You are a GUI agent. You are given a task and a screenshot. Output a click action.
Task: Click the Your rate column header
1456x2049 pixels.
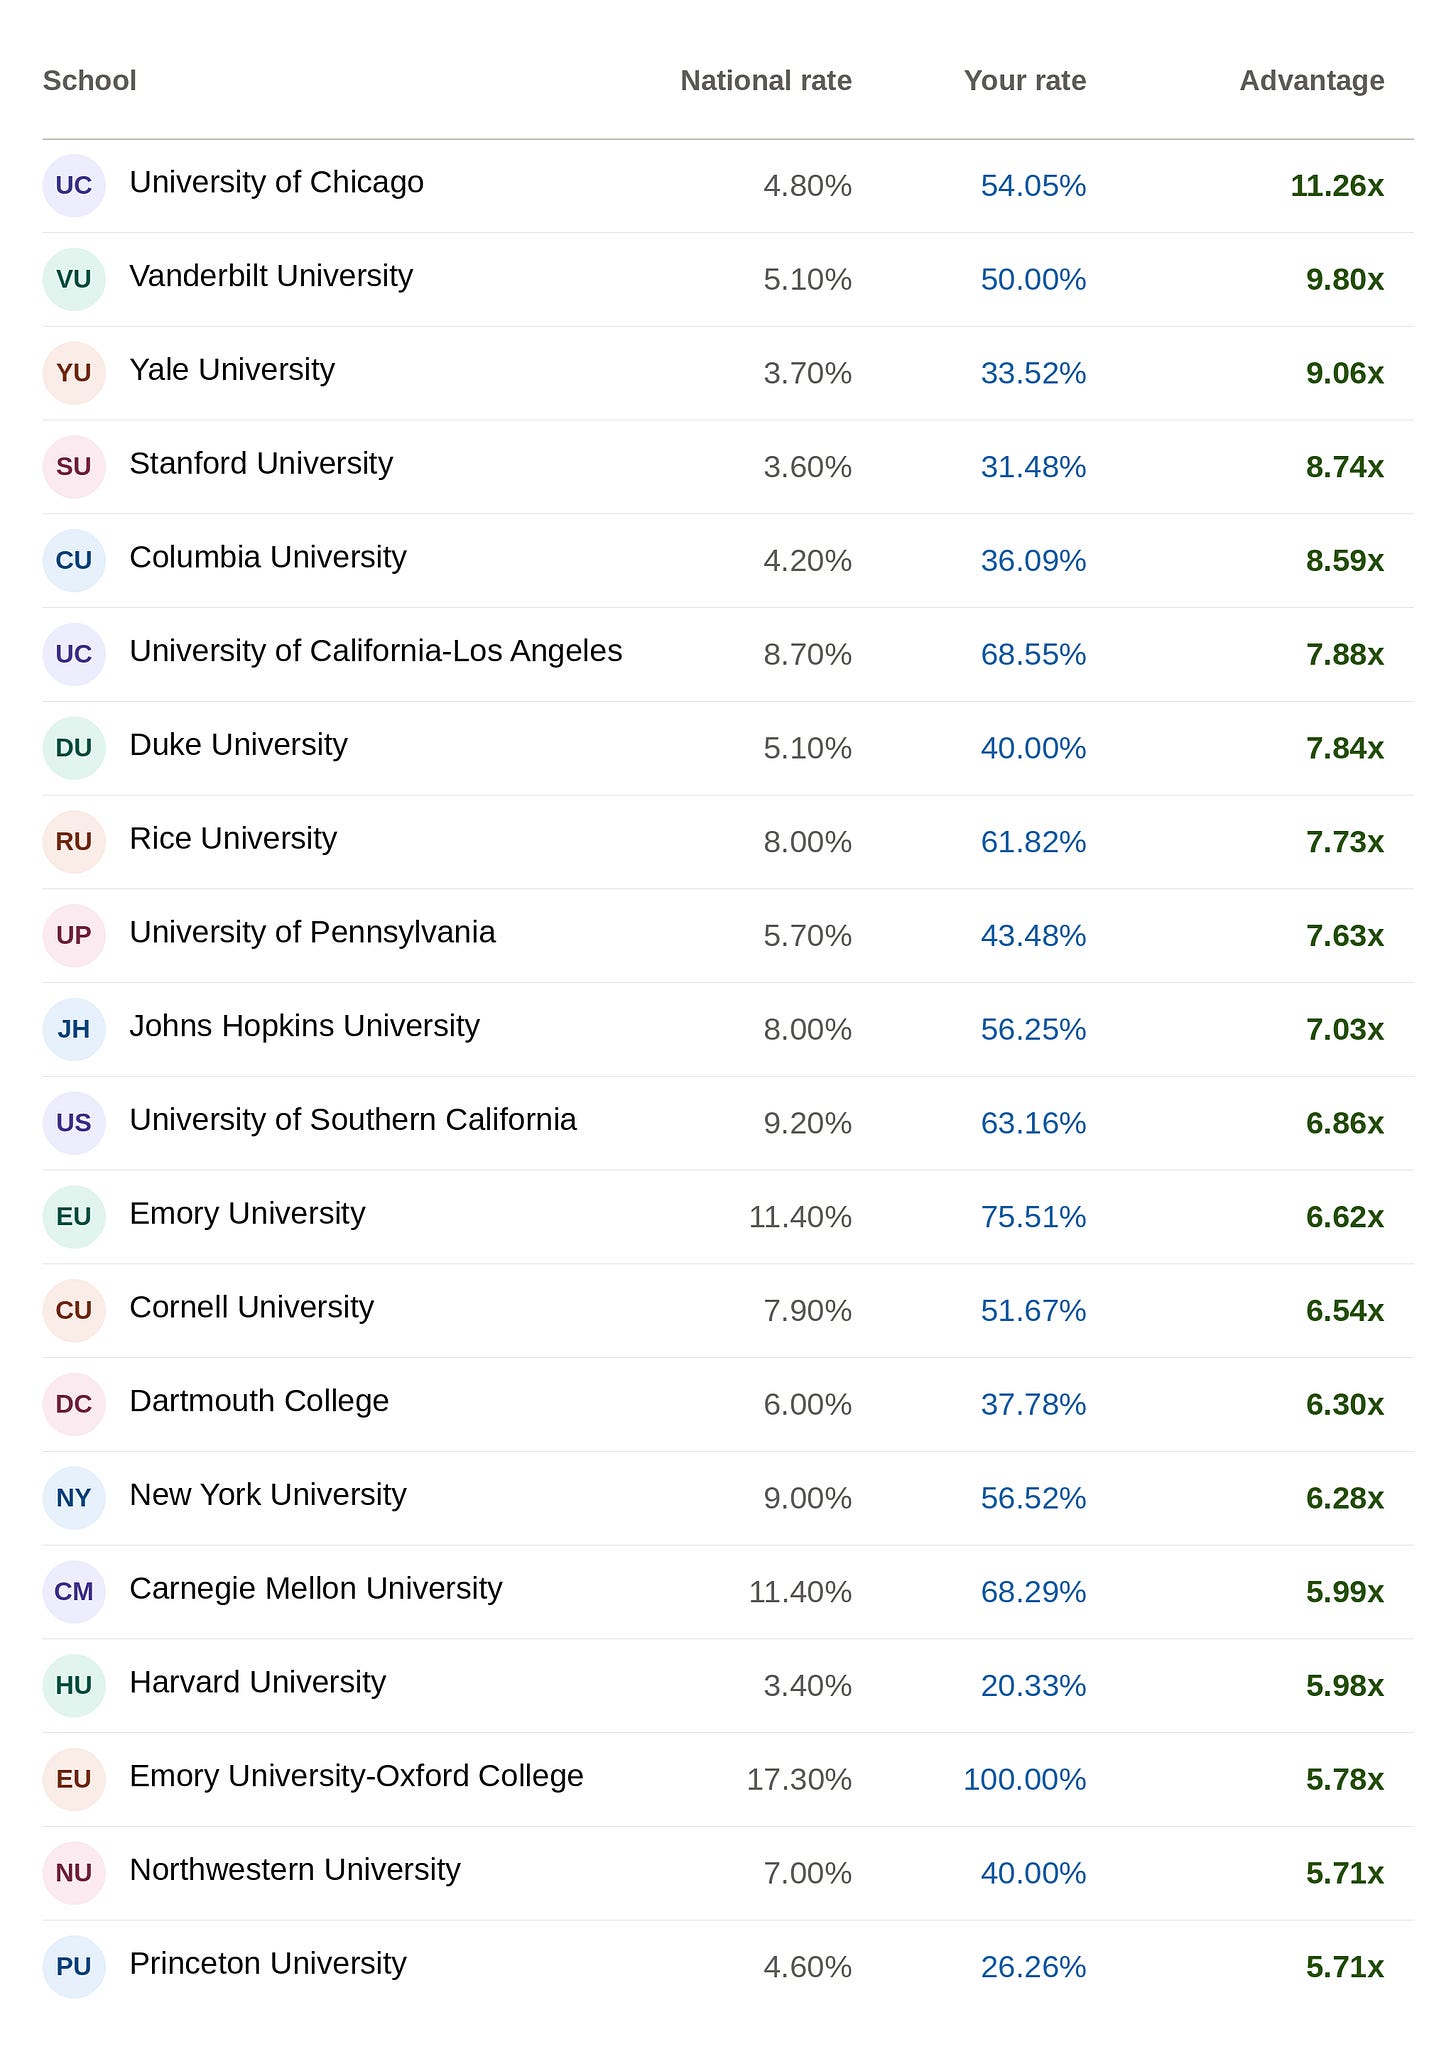[x=1025, y=81]
